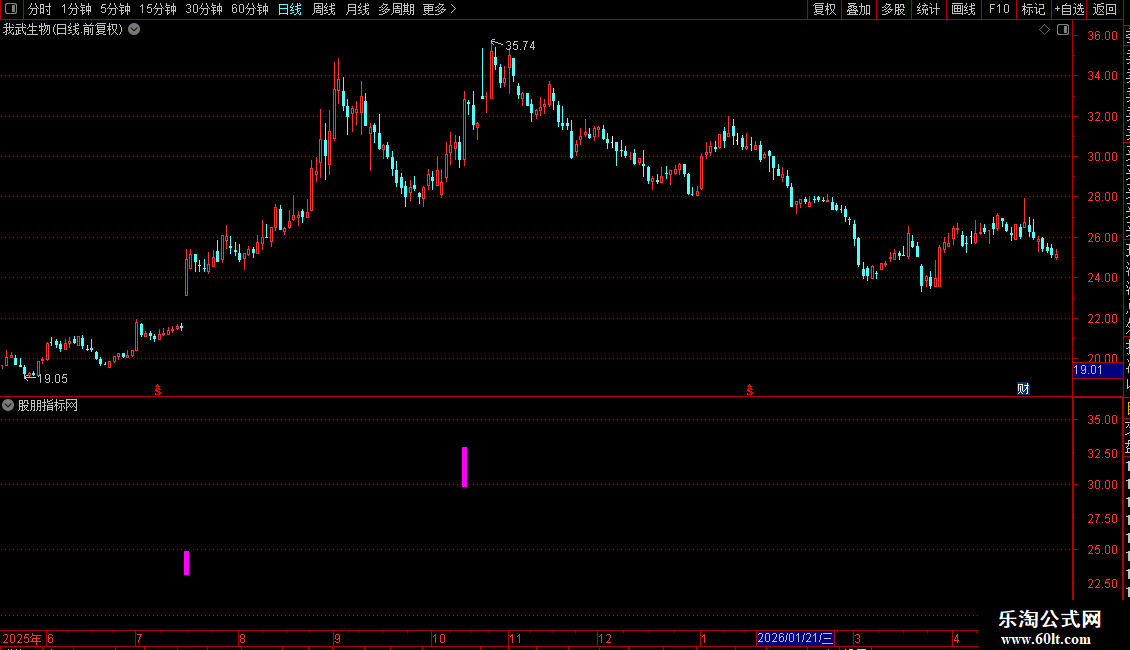Select the 日线 daily chart tab
Screen dimensions: 1130x650
tap(290, 9)
